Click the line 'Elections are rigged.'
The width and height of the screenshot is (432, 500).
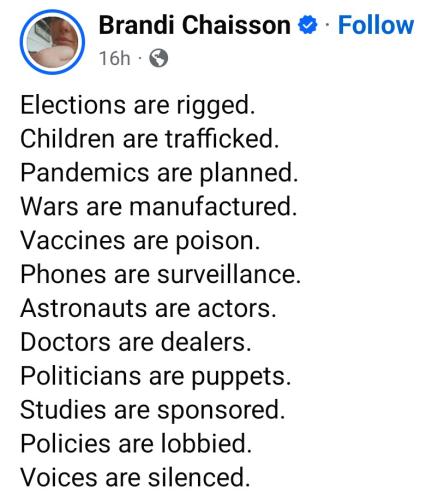pyautogui.click(x=138, y=106)
